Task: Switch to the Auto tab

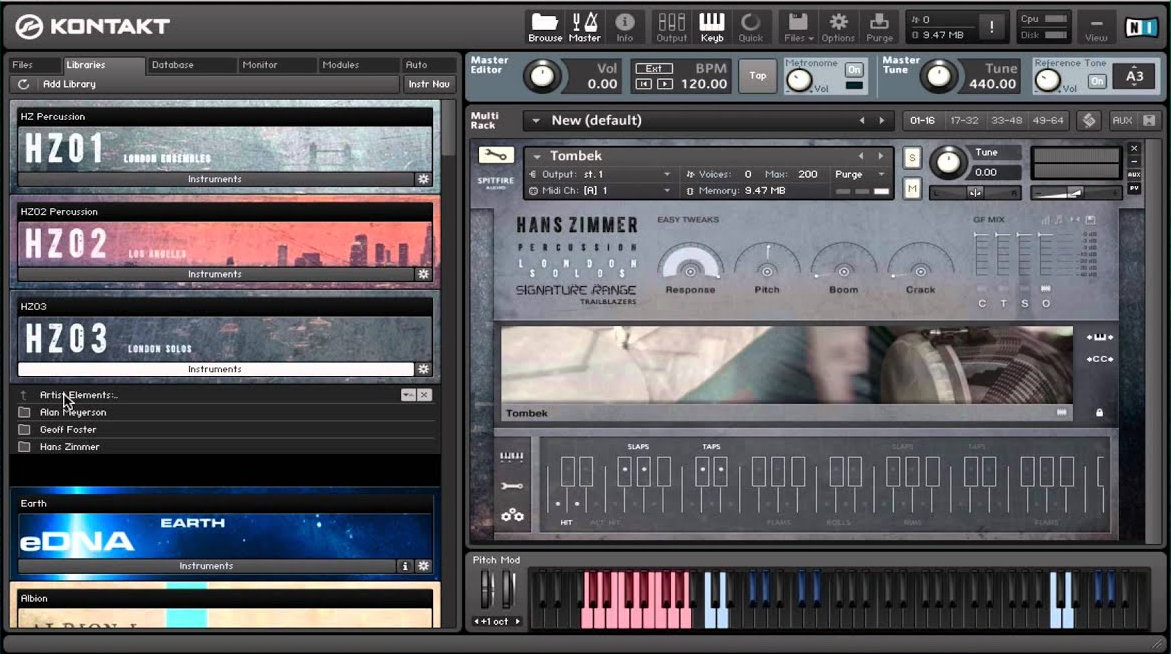Action: click(417, 65)
